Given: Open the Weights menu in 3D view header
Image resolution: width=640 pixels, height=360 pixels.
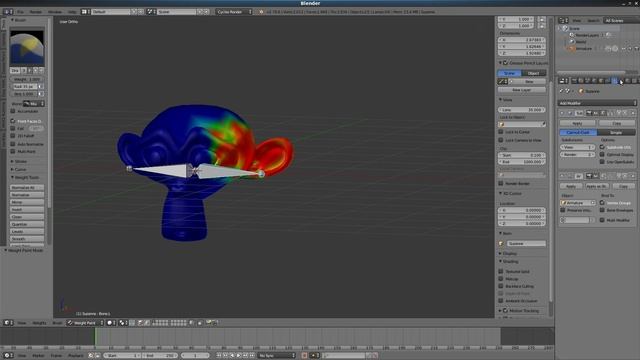Looking at the screenshot, I should tap(40, 323).
